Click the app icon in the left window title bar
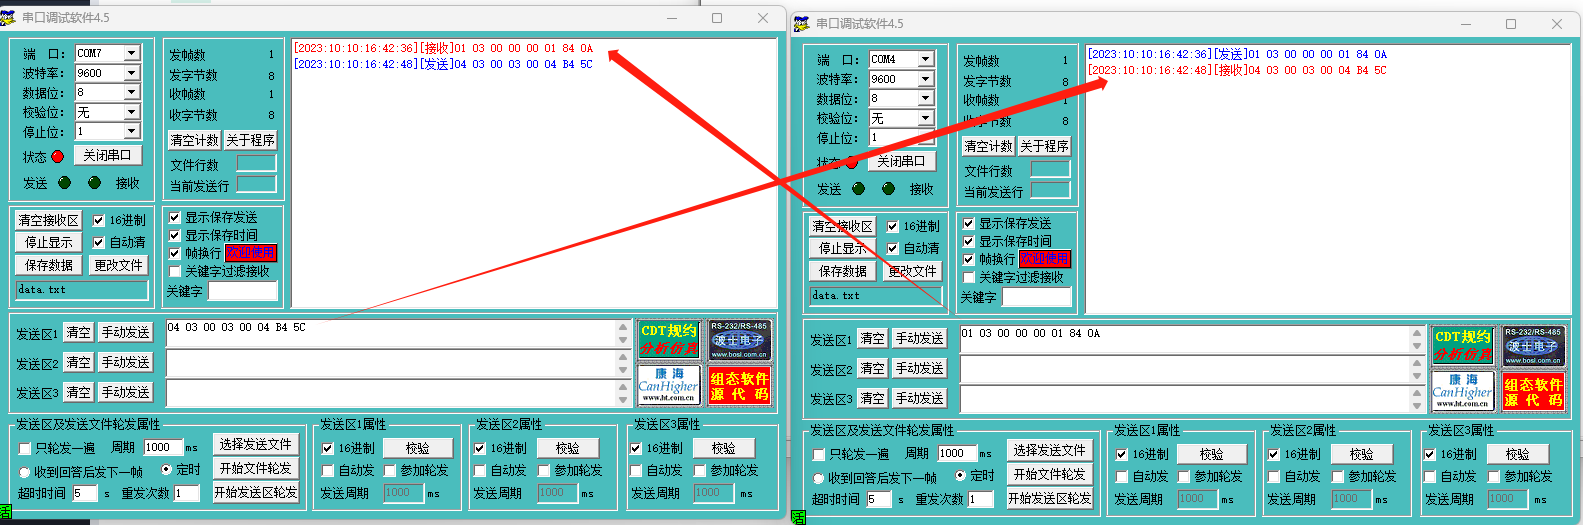 [10, 17]
